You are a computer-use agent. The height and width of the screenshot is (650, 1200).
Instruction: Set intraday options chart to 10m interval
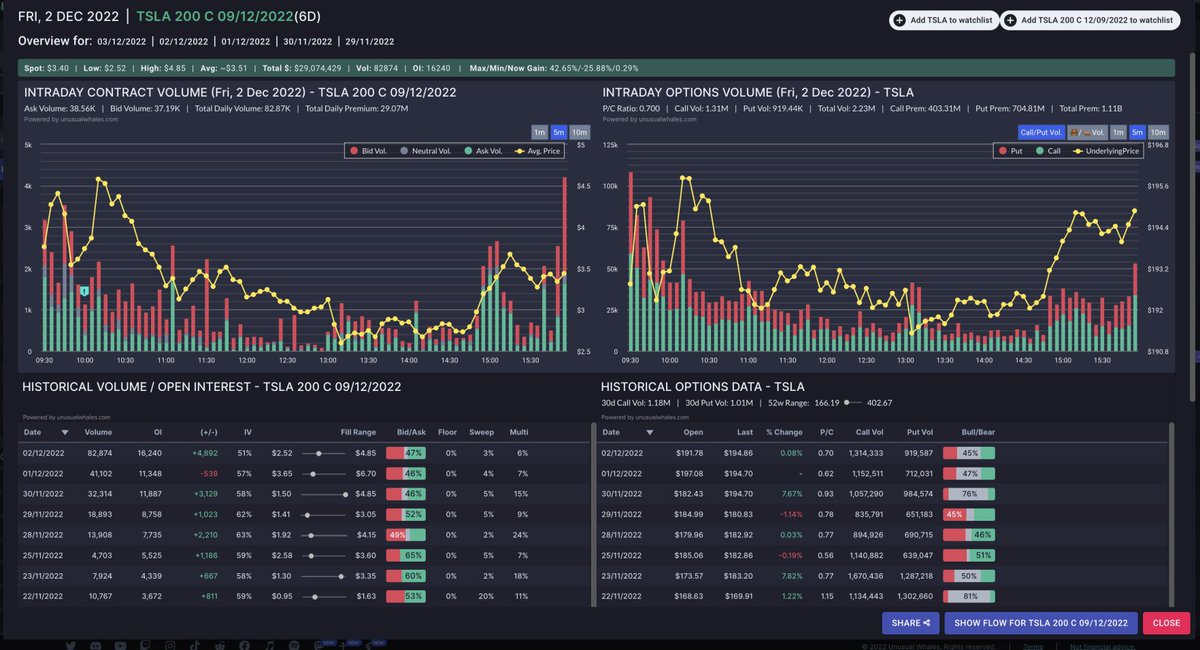pyautogui.click(x=1158, y=132)
